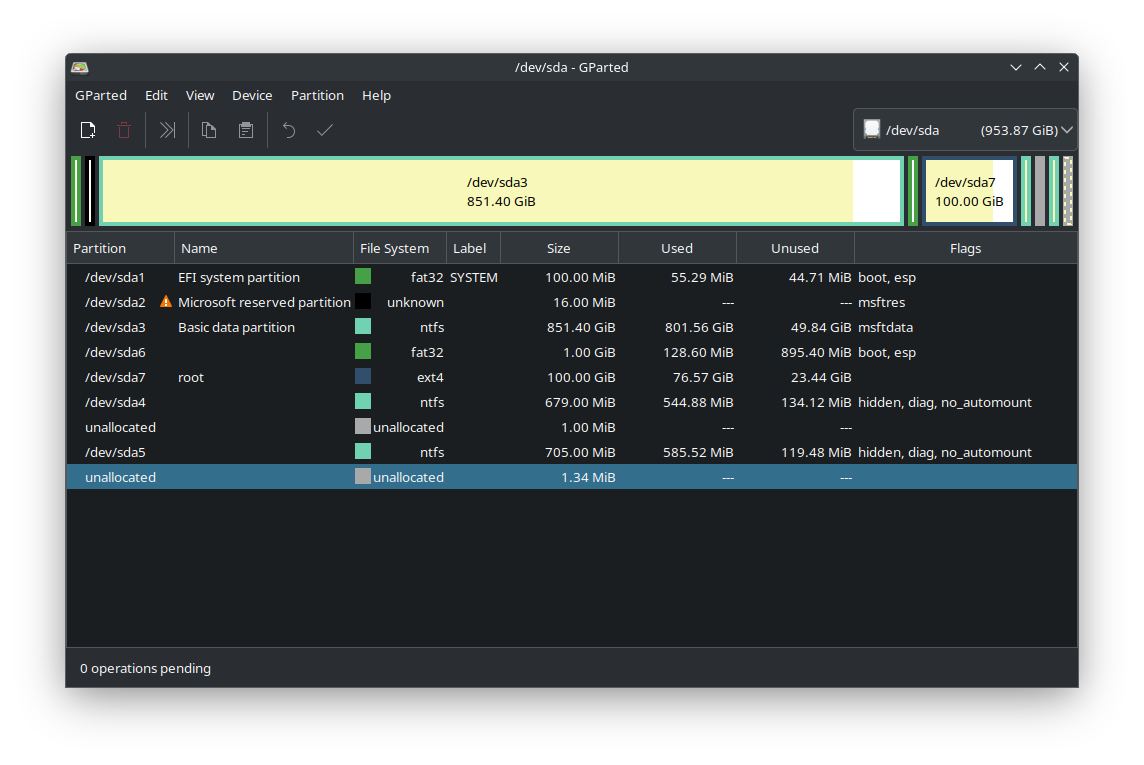This screenshot has height=765, width=1144.
Task: Click the red Delete partition trash icon
Action: [x=124, y=131]
